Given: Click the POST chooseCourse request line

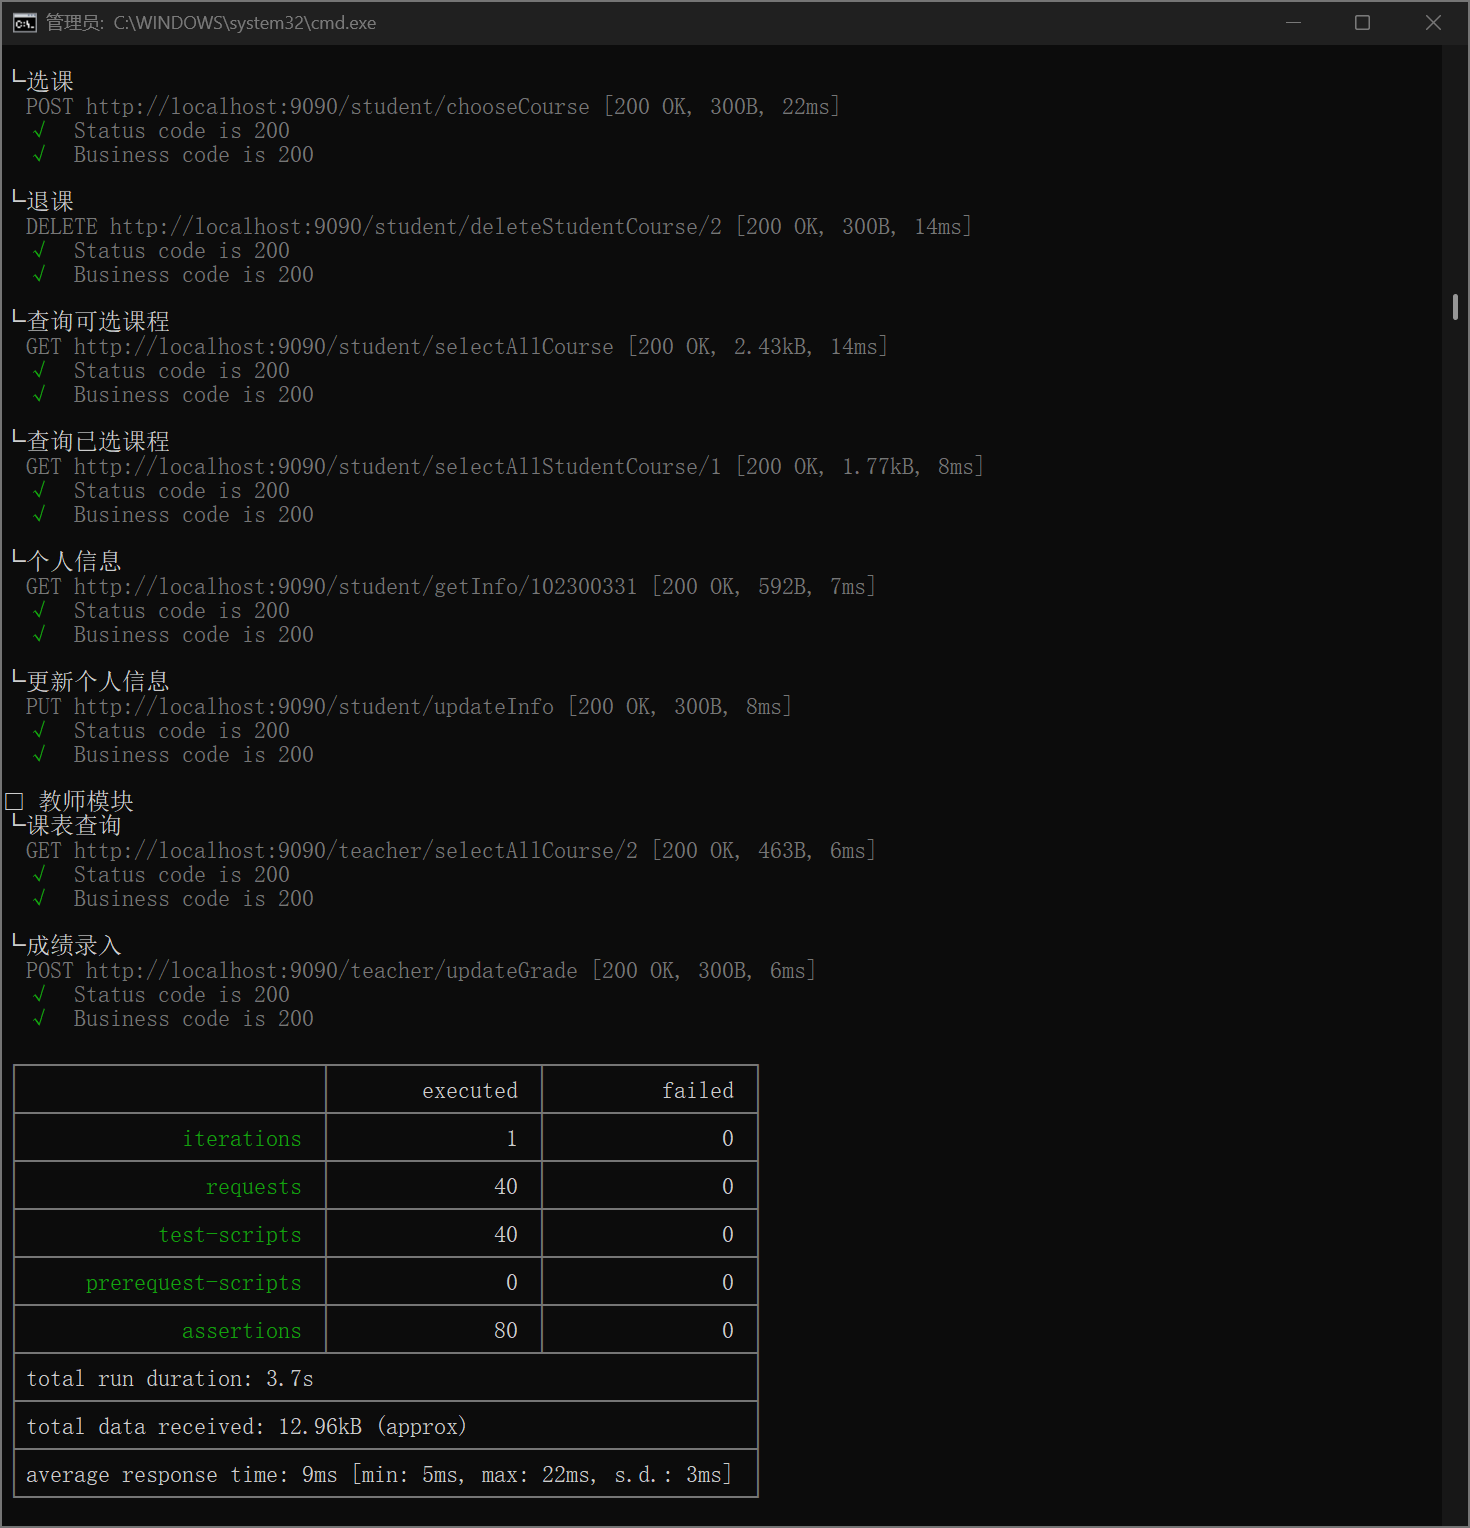Looking at the screenshot, I should coord(433,106).
